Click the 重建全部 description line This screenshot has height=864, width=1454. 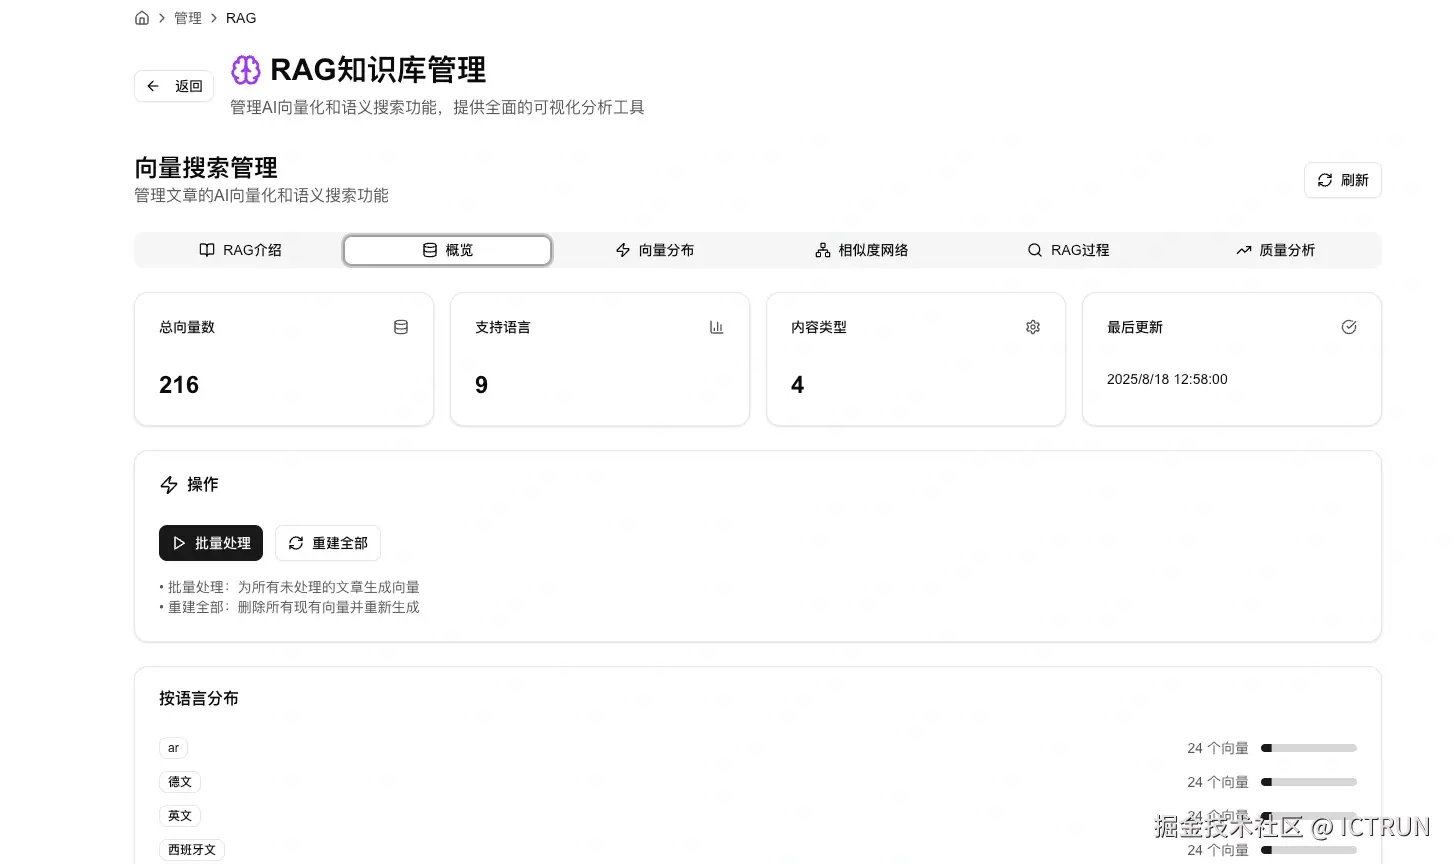pyautogui.click(x=289, y=607)
